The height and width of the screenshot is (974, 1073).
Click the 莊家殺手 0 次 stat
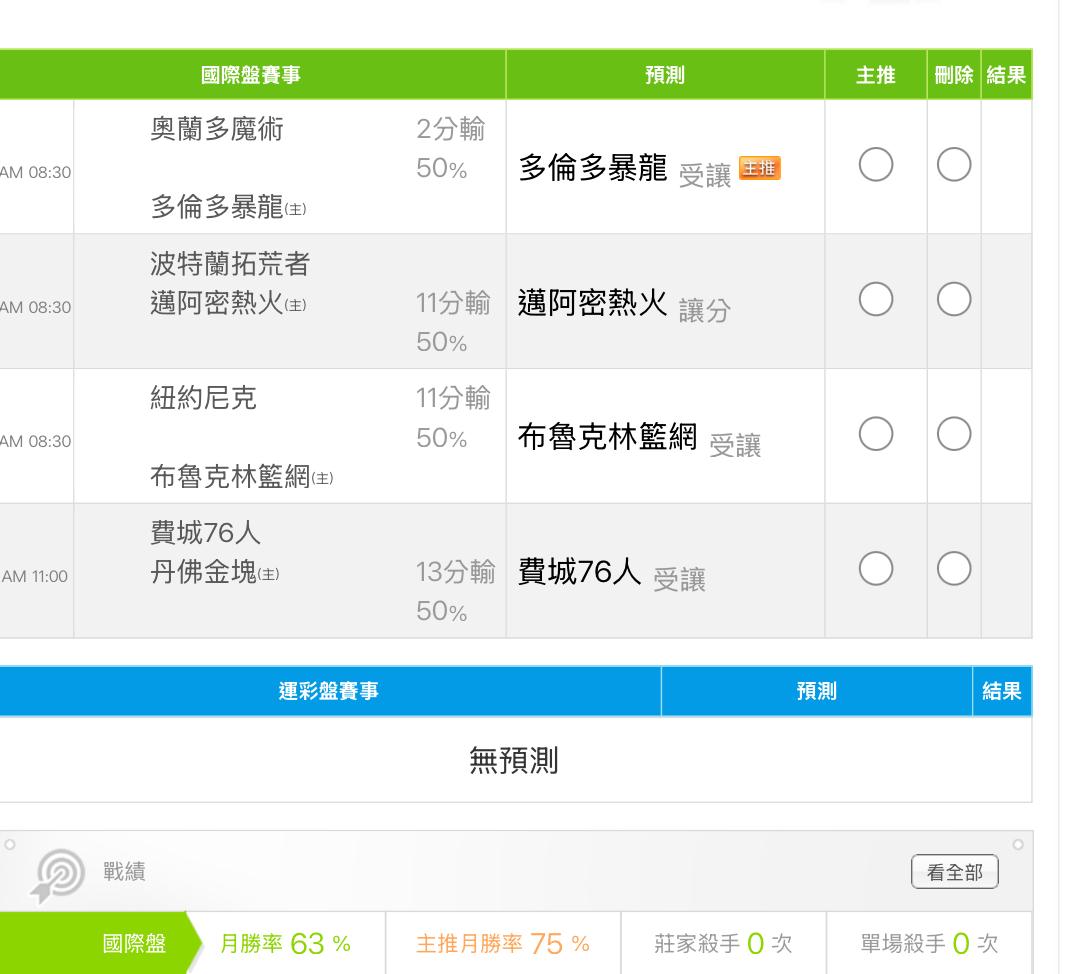(723, 944)
